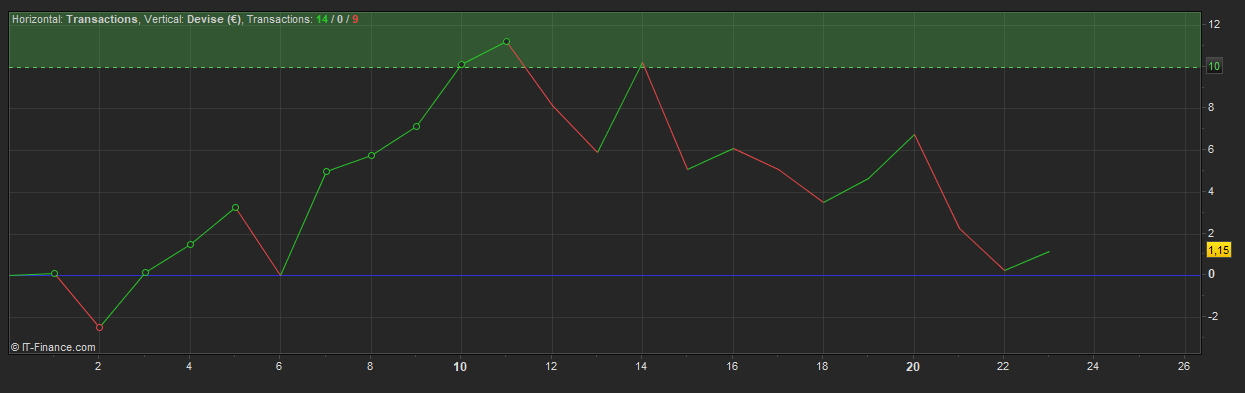Select the data point at transaction 7

(x=326, y=171)
